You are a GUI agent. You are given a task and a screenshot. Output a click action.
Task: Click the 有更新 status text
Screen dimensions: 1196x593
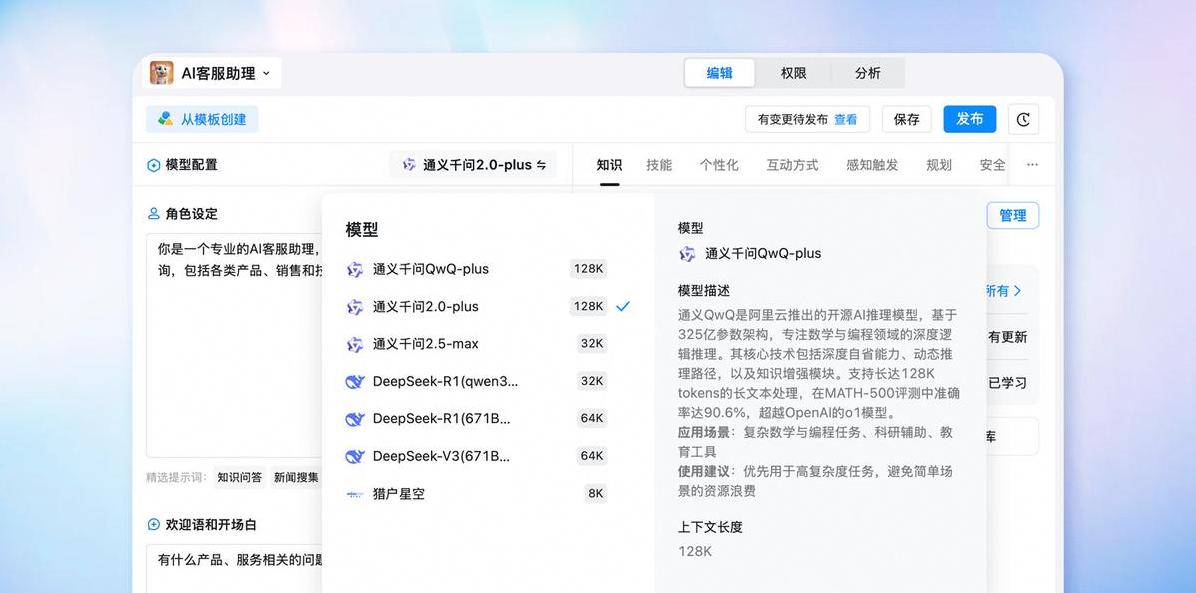(x=1008, y=337)
